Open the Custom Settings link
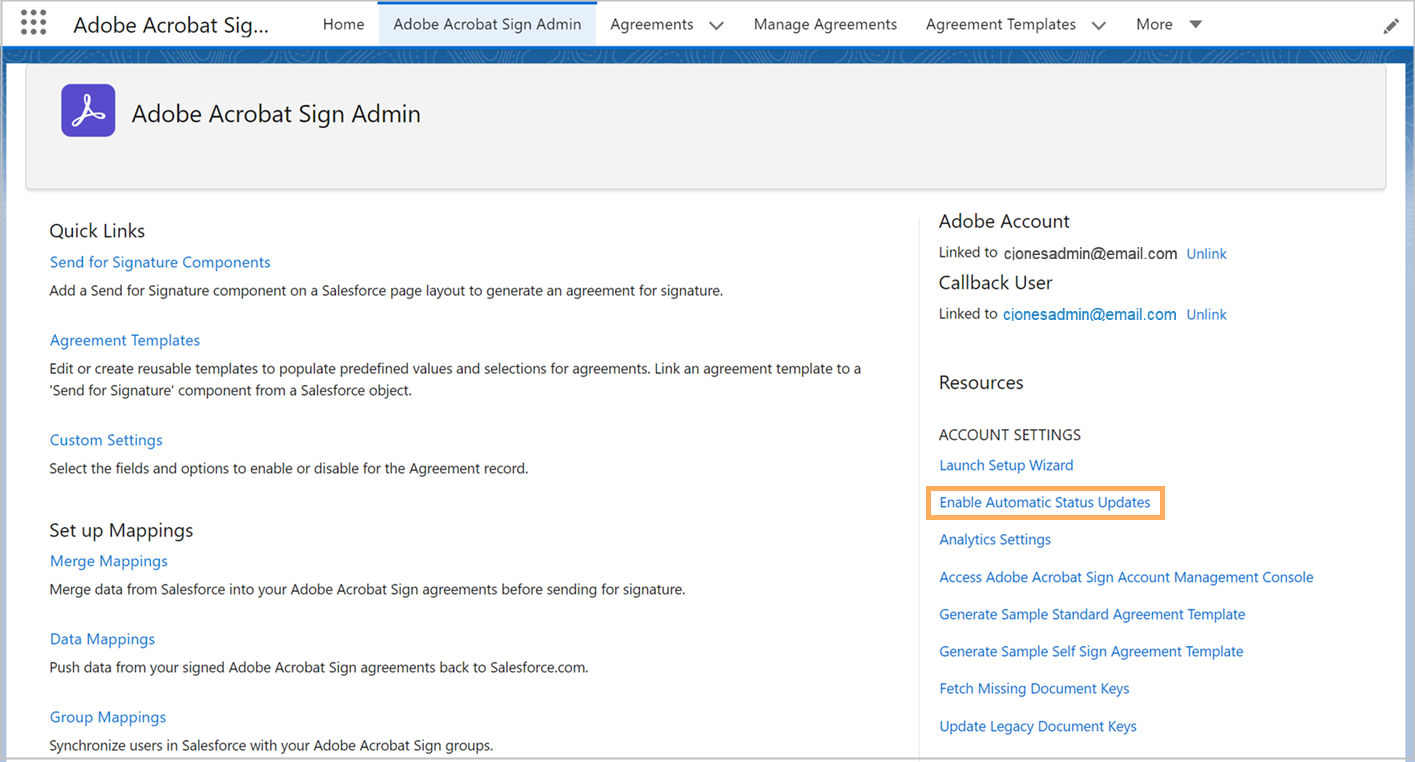Screen dimensions: 1415x762 coord(106,440)
